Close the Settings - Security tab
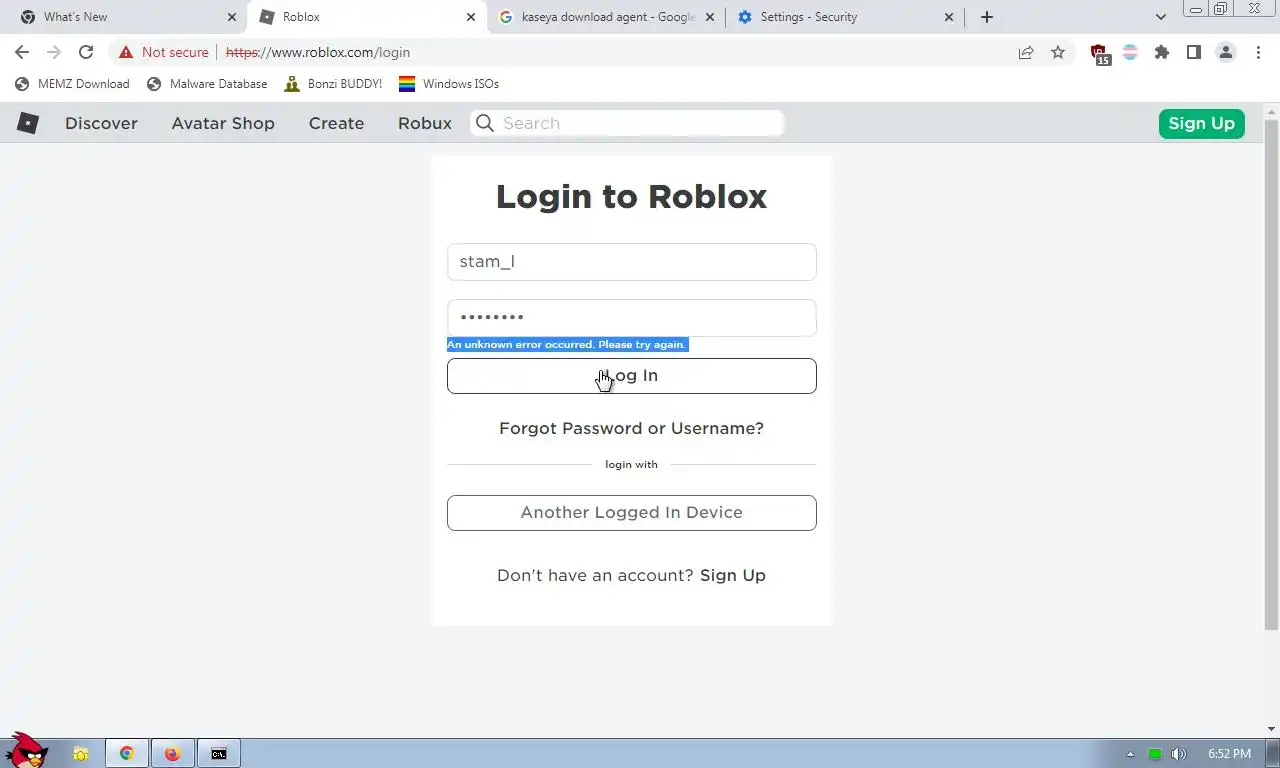1280x768 pixels. 949,17
